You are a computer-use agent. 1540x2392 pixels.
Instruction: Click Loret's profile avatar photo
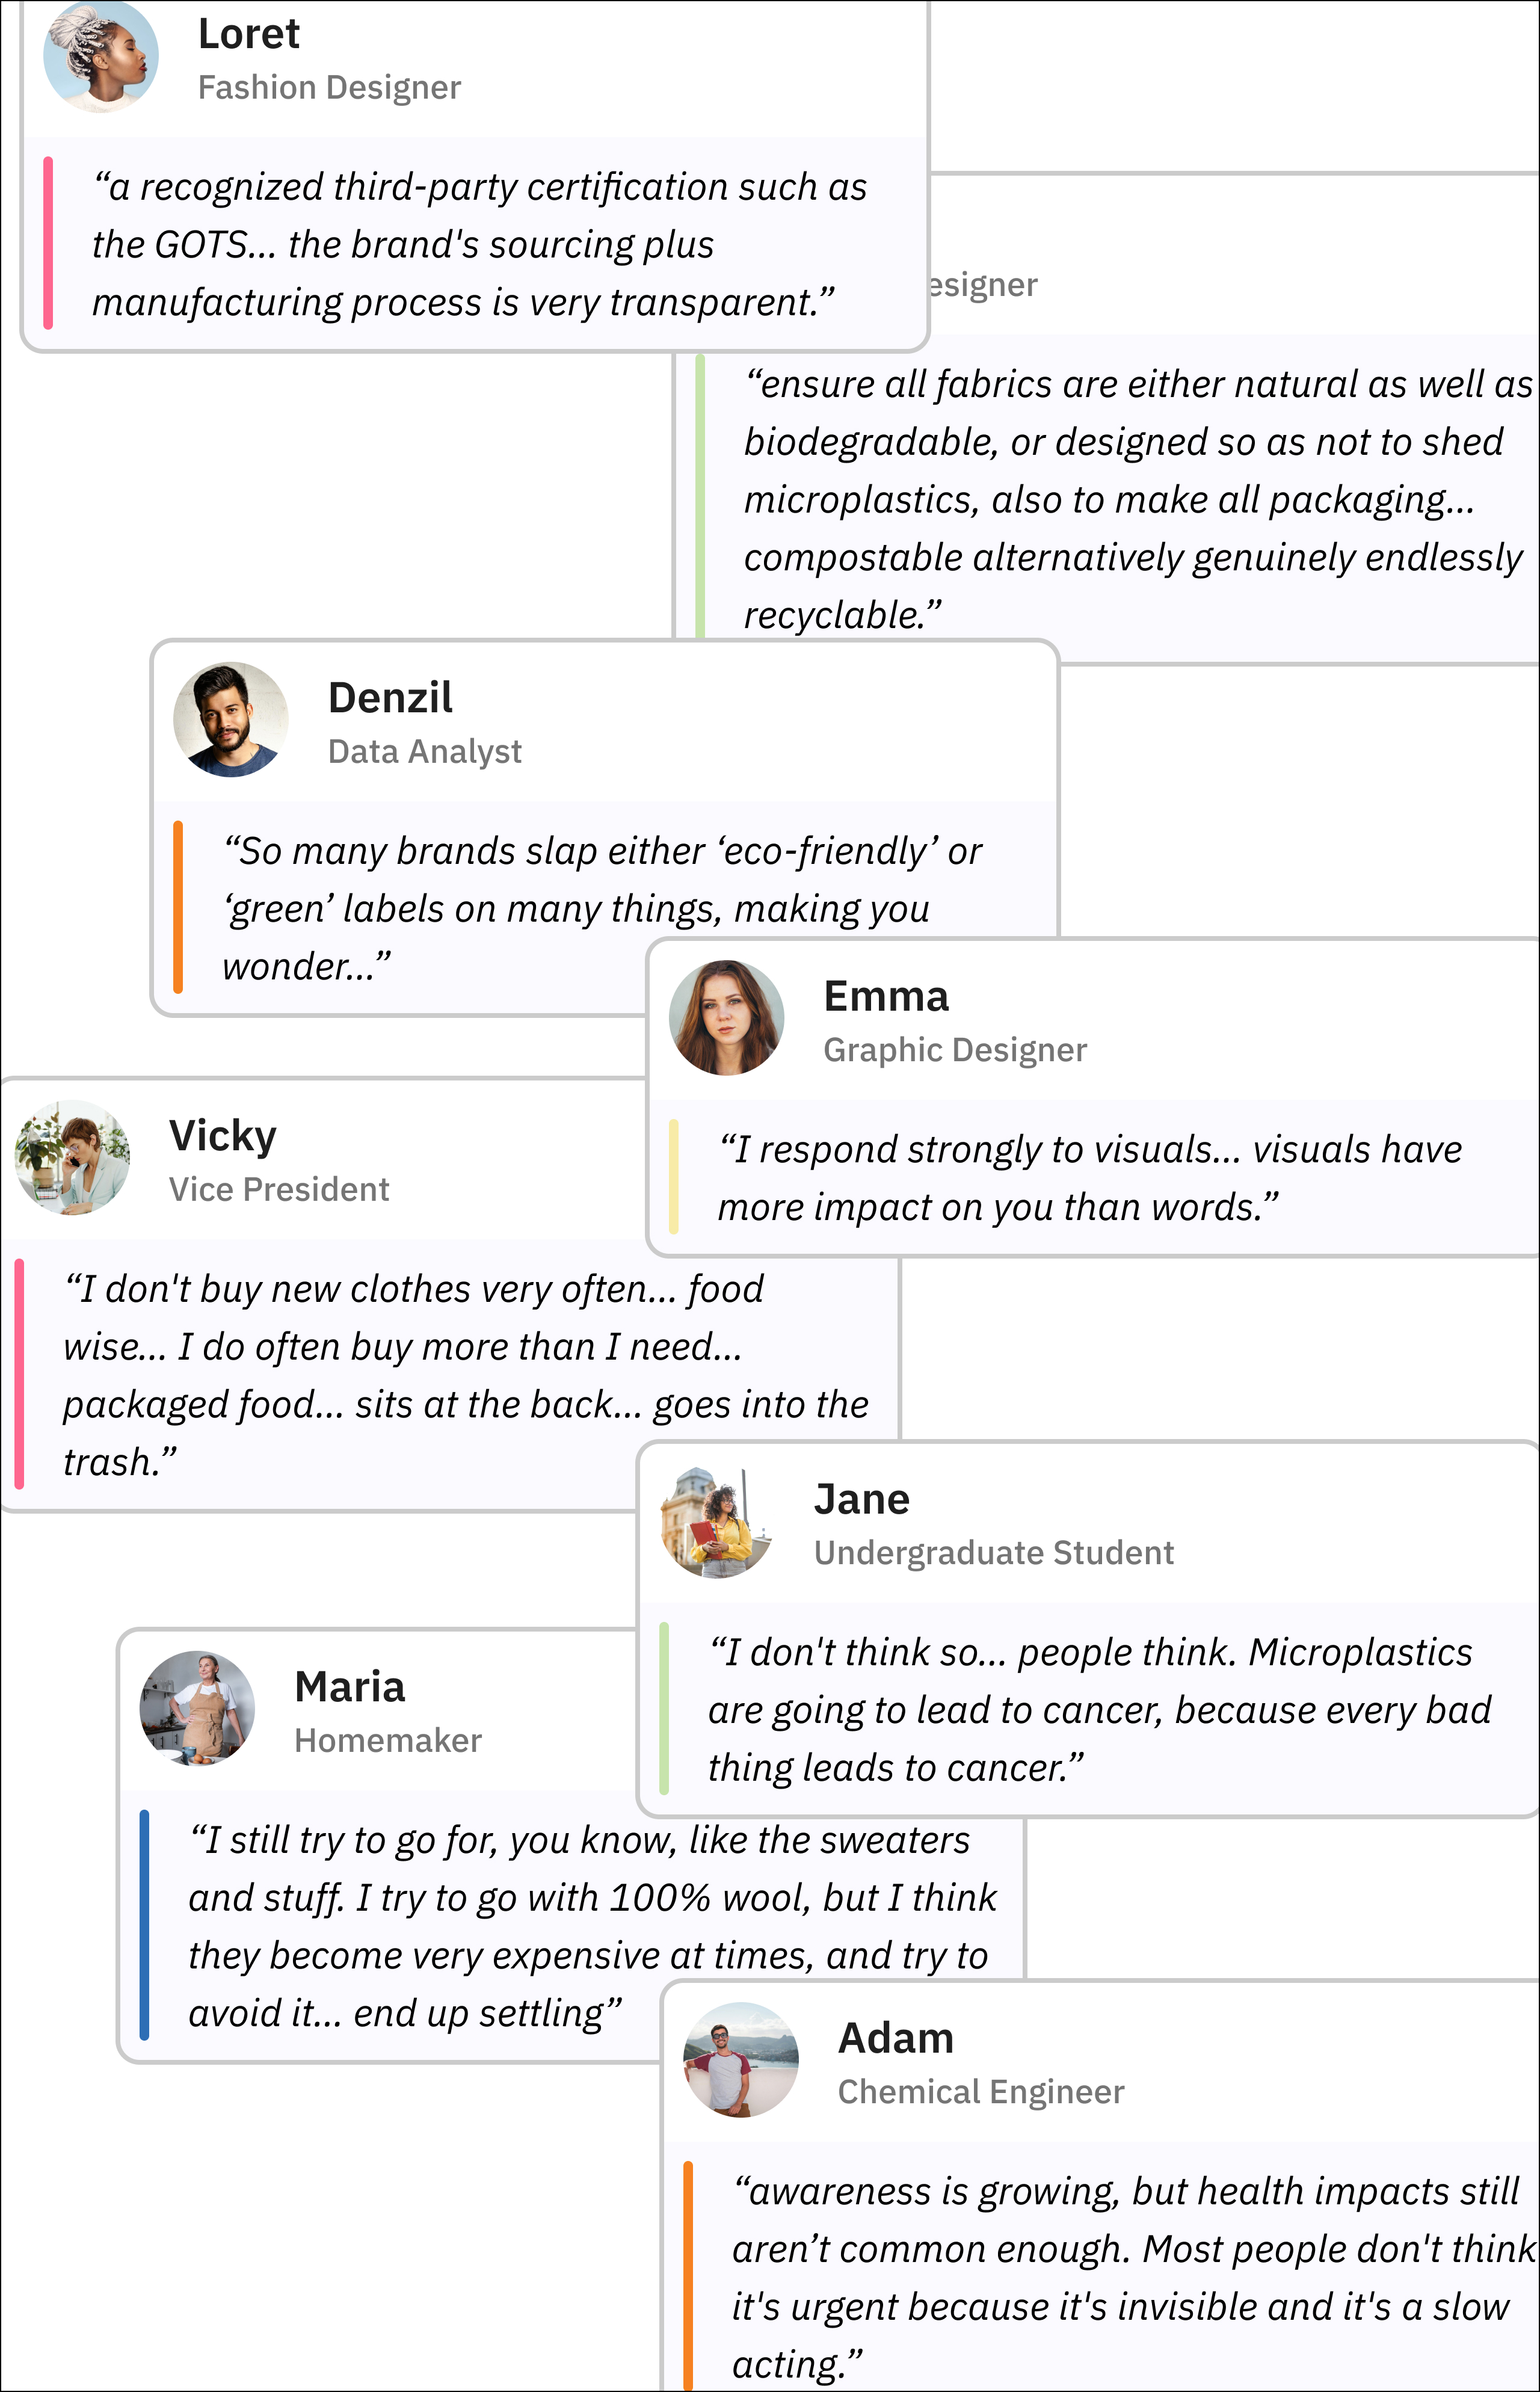coord(101,56)
